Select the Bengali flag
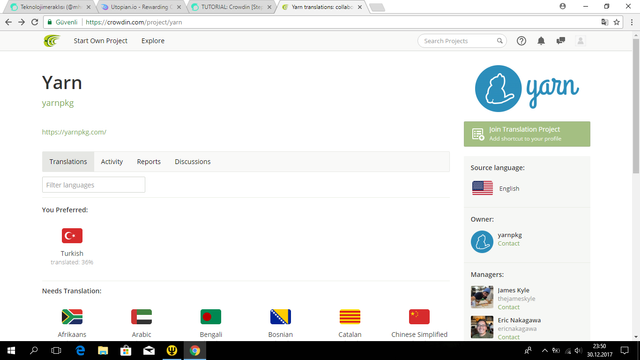Screen dimensions: 640x360 click(x=211, y=317)
